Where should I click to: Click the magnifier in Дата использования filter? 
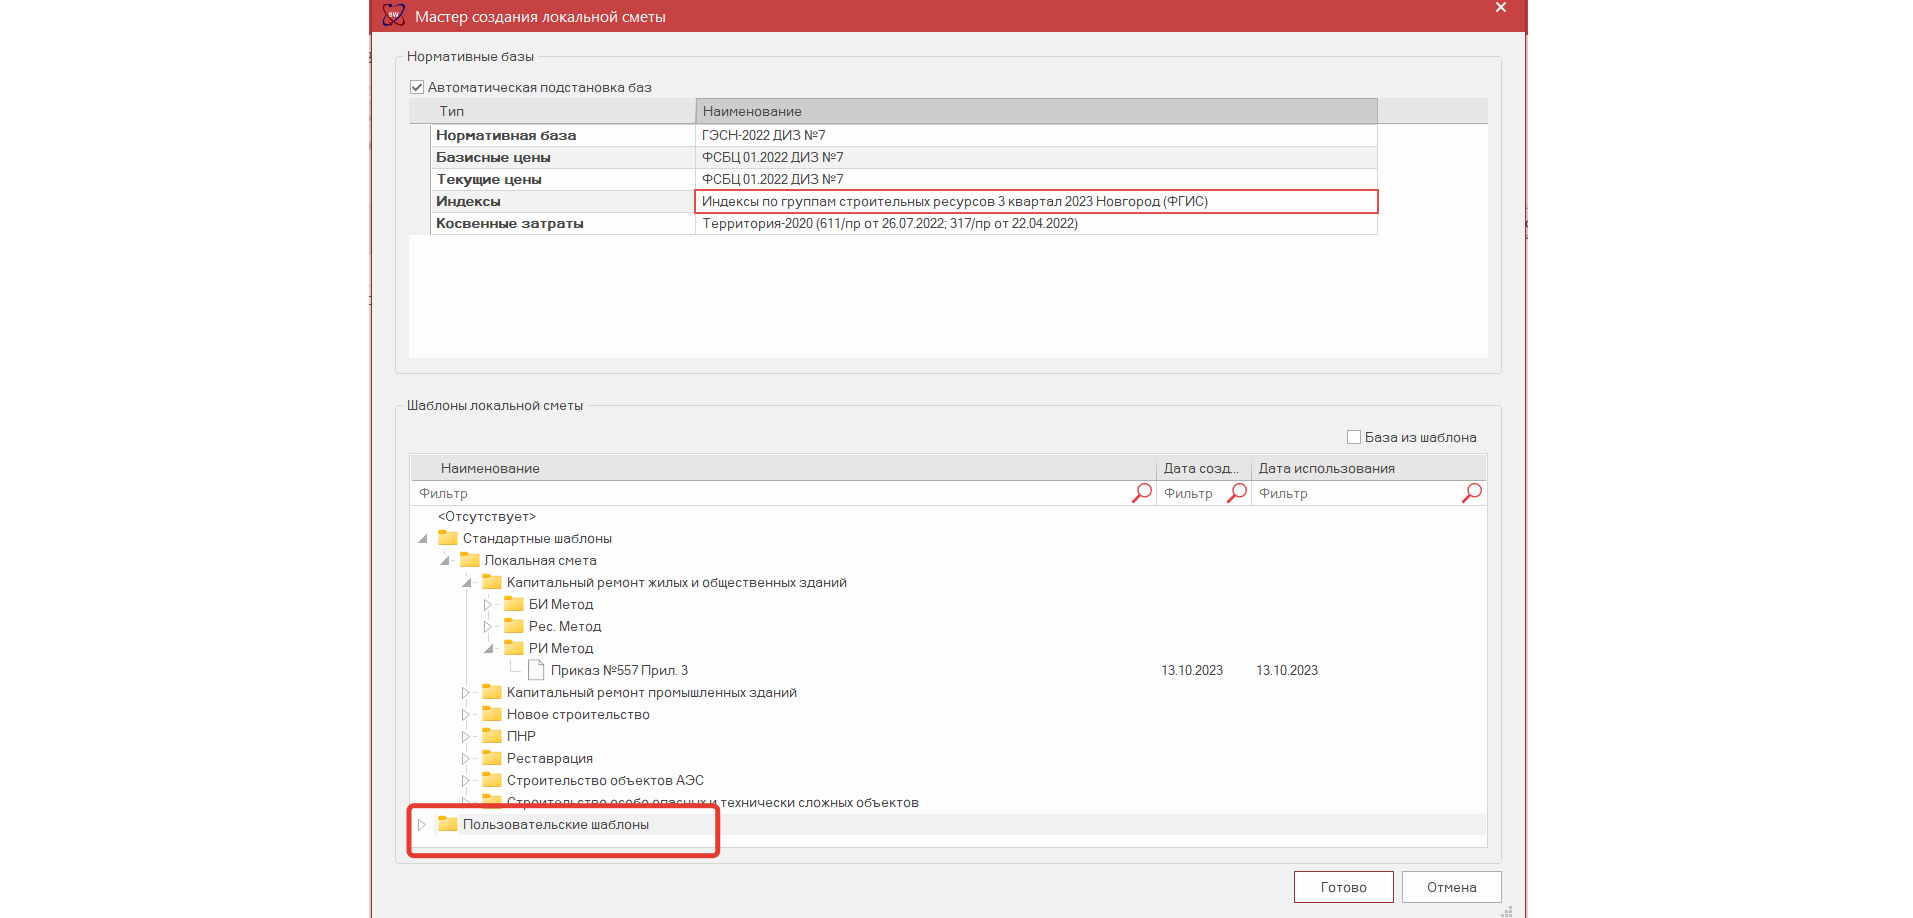1471,493
